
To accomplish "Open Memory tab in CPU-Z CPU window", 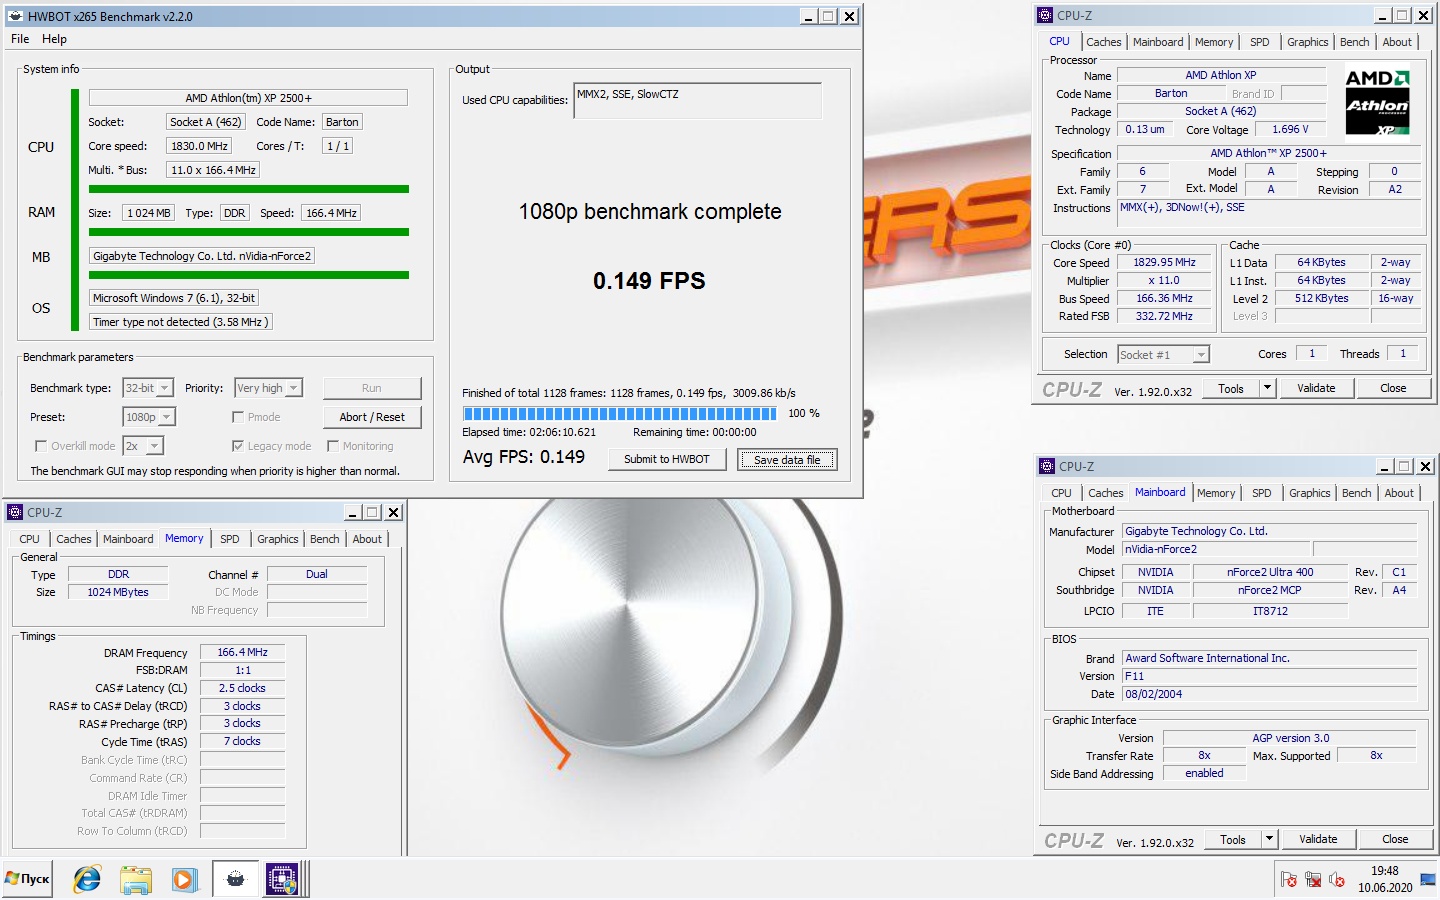I will point(1214,42).
